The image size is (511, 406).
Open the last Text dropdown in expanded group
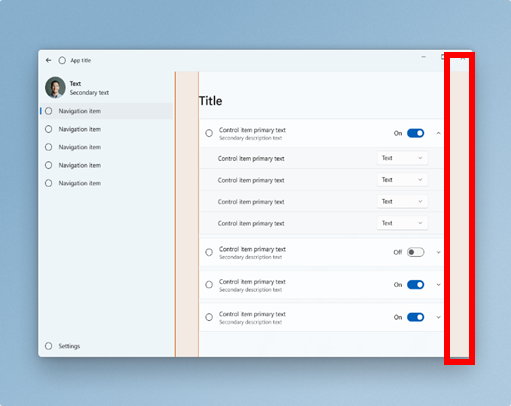click(402, 223)
